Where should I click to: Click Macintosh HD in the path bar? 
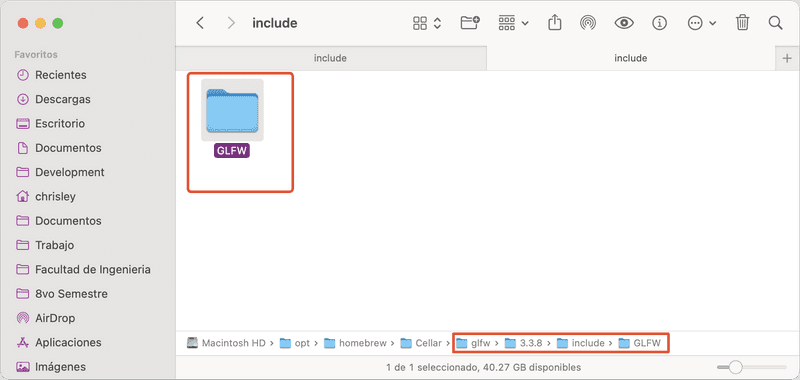pos(227,343)
